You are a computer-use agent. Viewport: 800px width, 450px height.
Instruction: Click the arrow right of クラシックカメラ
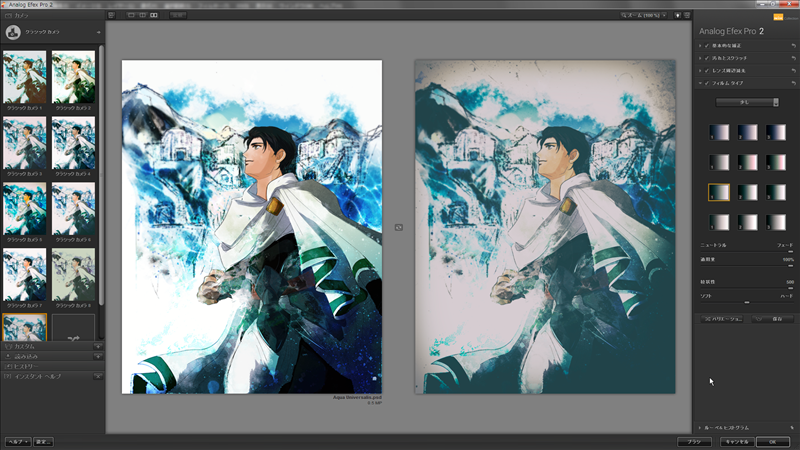[98, 32]
